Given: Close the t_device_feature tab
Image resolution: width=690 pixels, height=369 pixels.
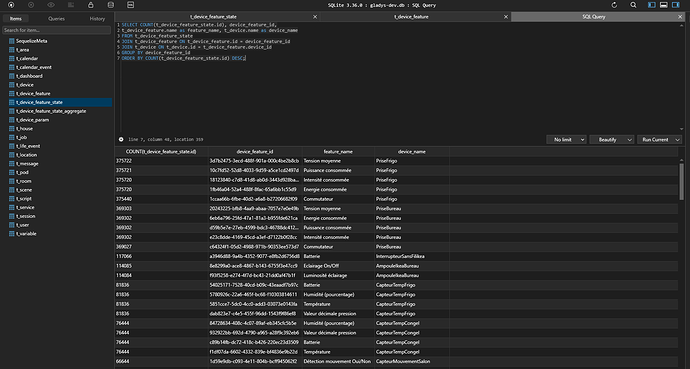Looking at the screenshot, I should (x=506, y=17).
